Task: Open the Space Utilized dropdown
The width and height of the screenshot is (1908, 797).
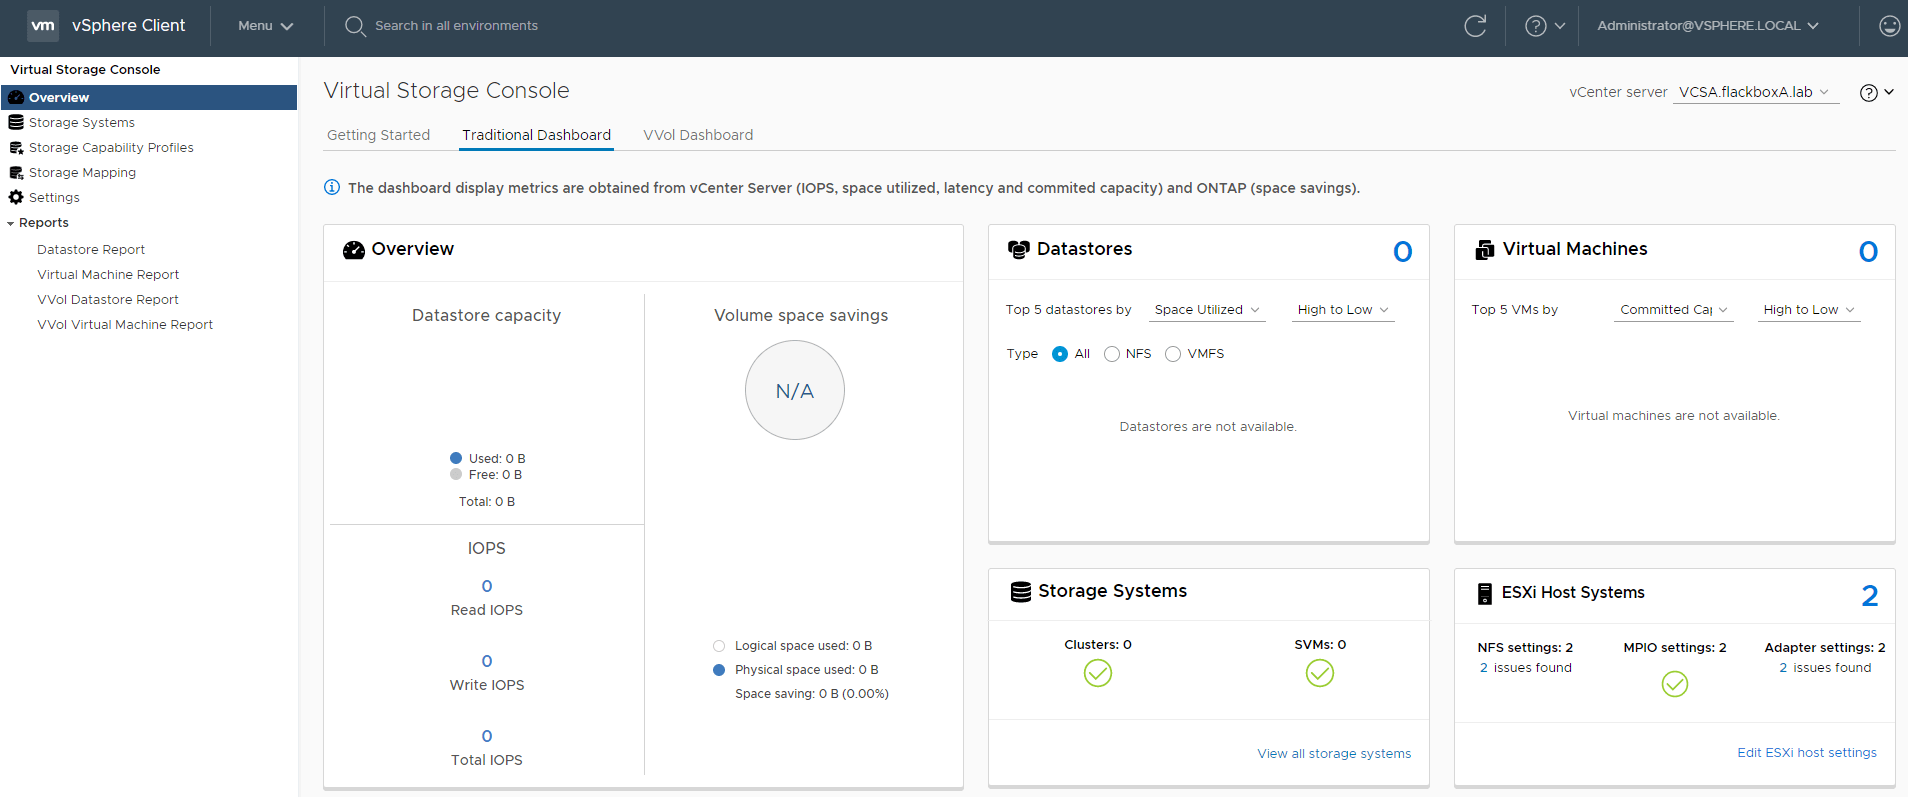Action: pyautogui.click(x=1206, y=310)
